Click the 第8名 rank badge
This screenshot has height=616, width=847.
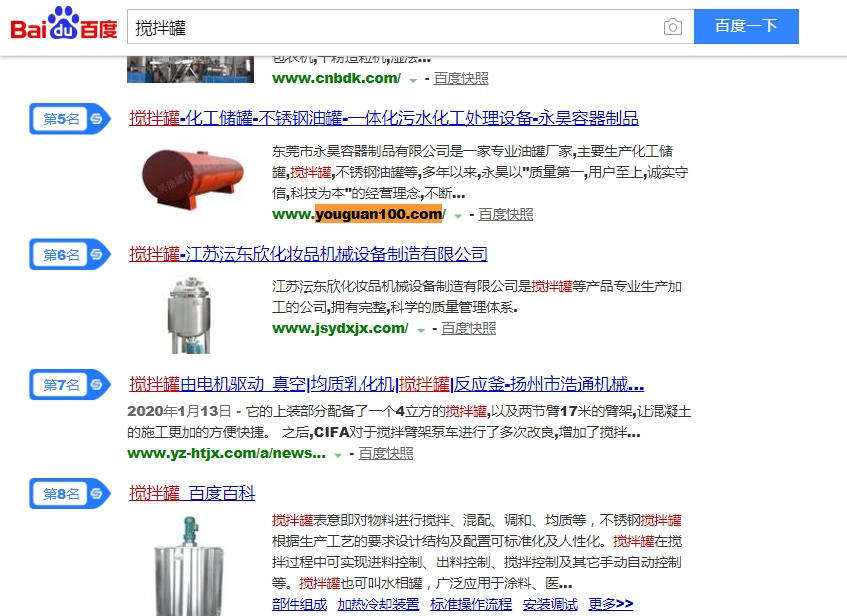tap(70, 493)
